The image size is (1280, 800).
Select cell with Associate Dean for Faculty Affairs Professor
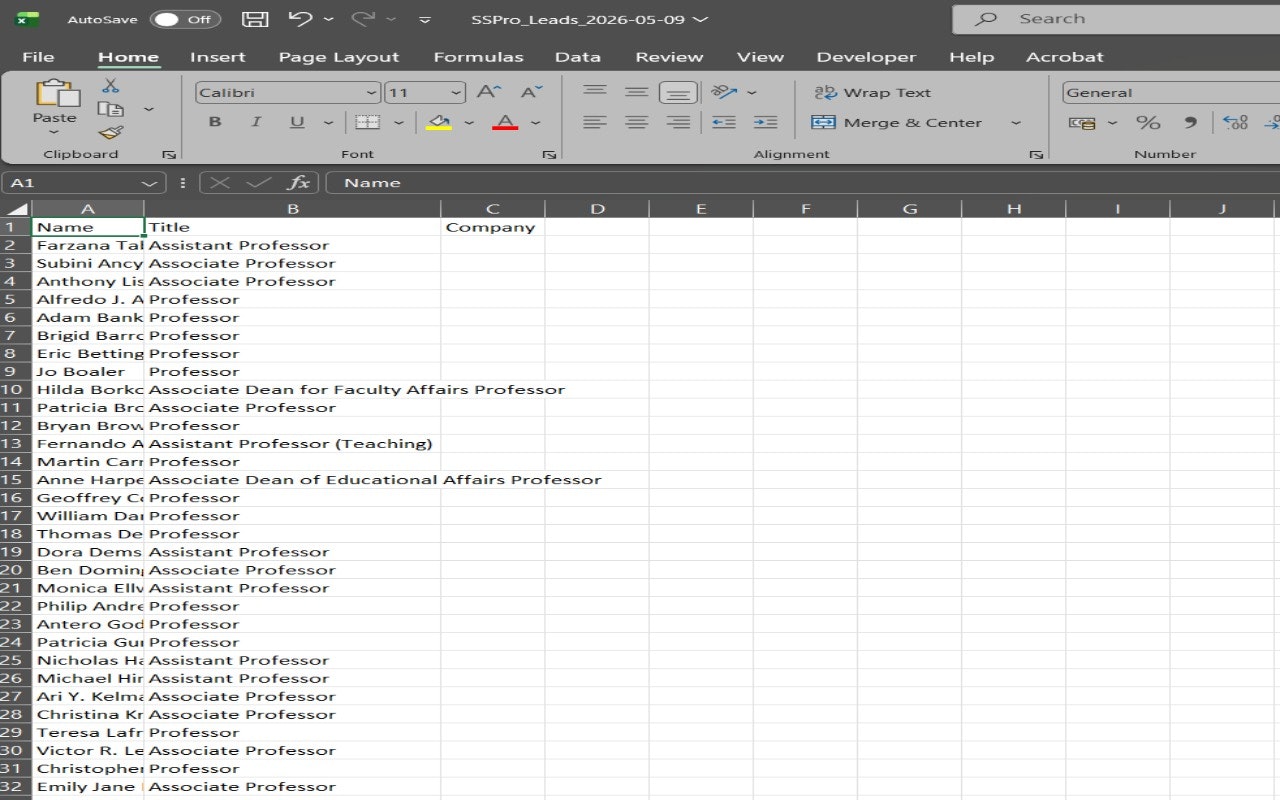click(293, 390)
